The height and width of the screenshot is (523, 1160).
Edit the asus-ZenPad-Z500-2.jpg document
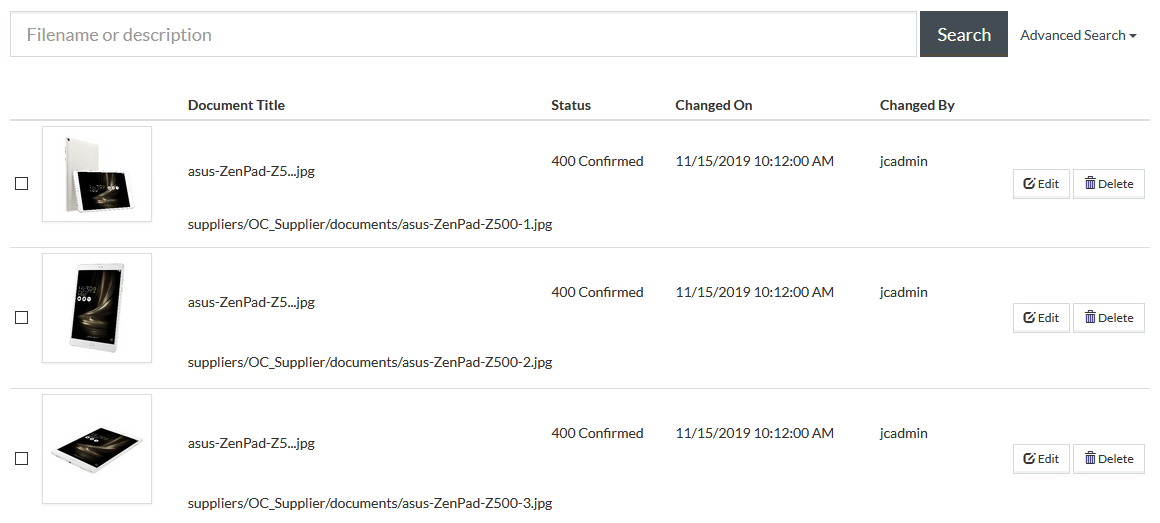point(1041,317)
